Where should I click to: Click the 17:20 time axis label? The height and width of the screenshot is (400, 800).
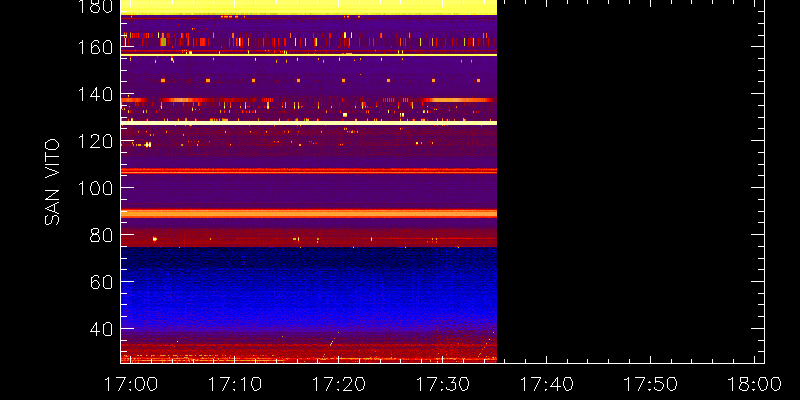(x=338, y=384)
